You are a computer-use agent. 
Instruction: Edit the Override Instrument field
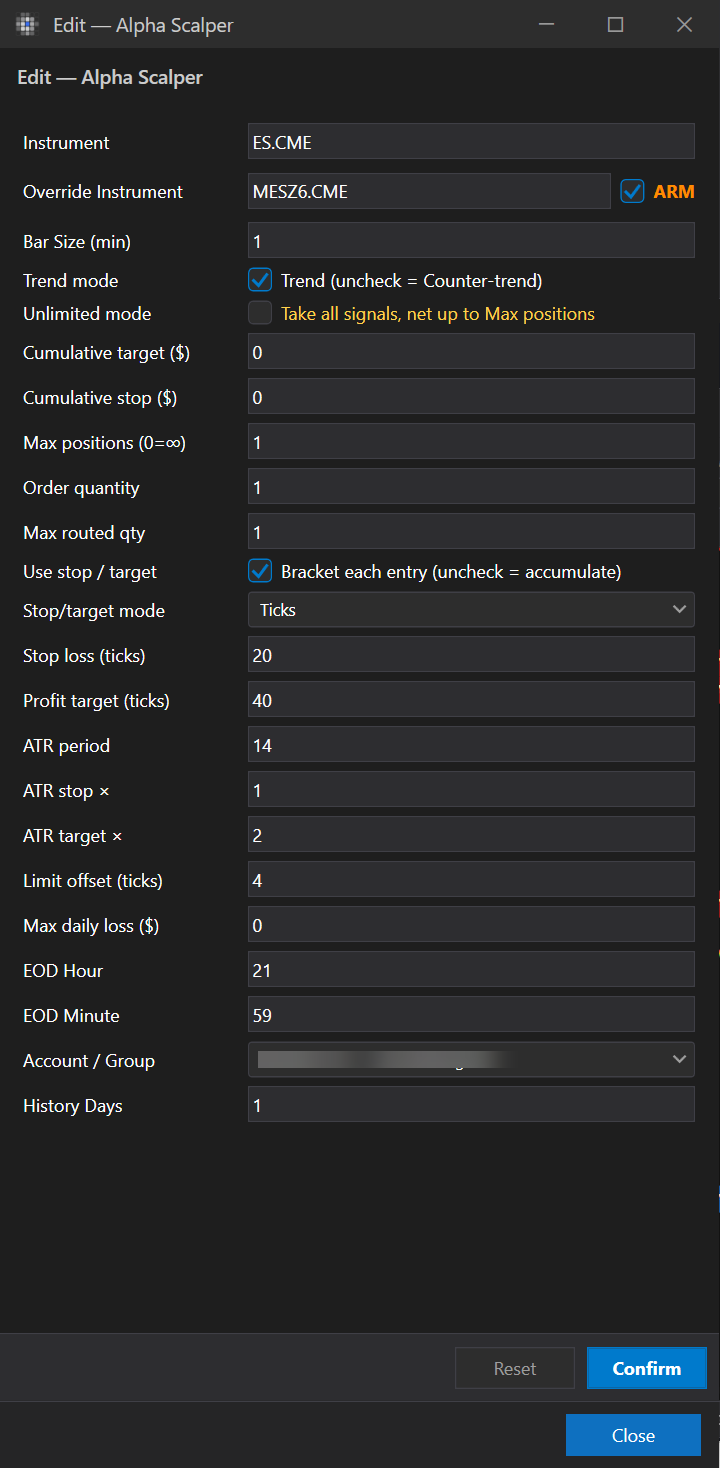[429, 191]
